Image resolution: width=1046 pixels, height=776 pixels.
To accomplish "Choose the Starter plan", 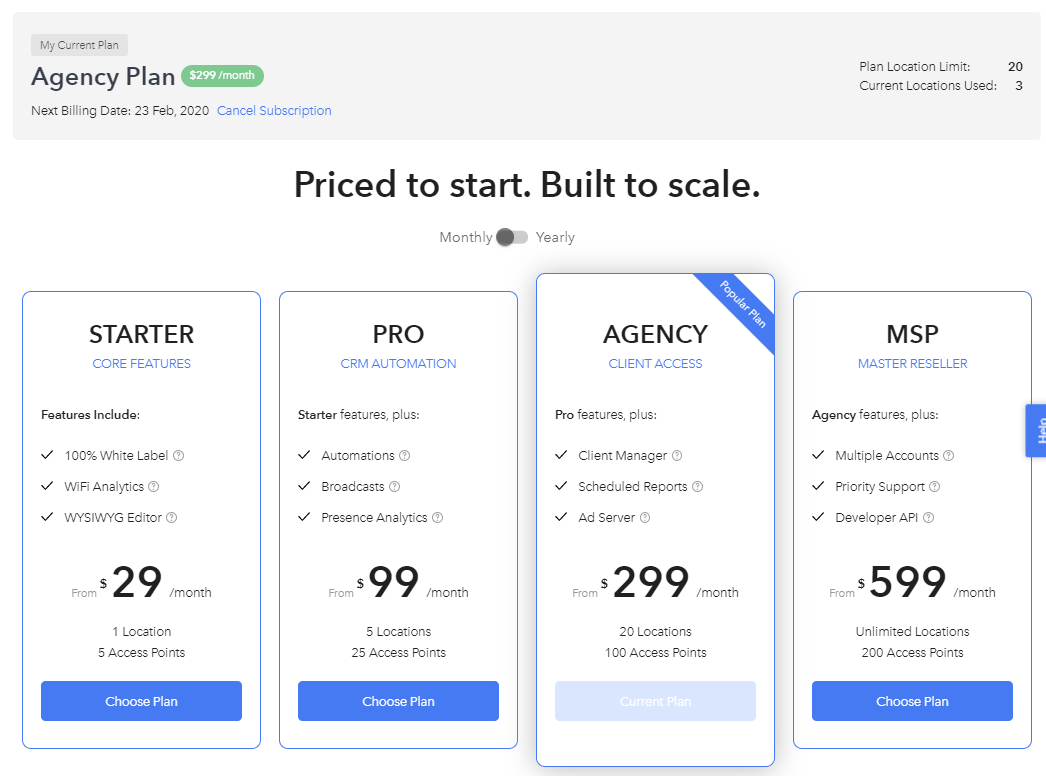I will click(141, 701).
